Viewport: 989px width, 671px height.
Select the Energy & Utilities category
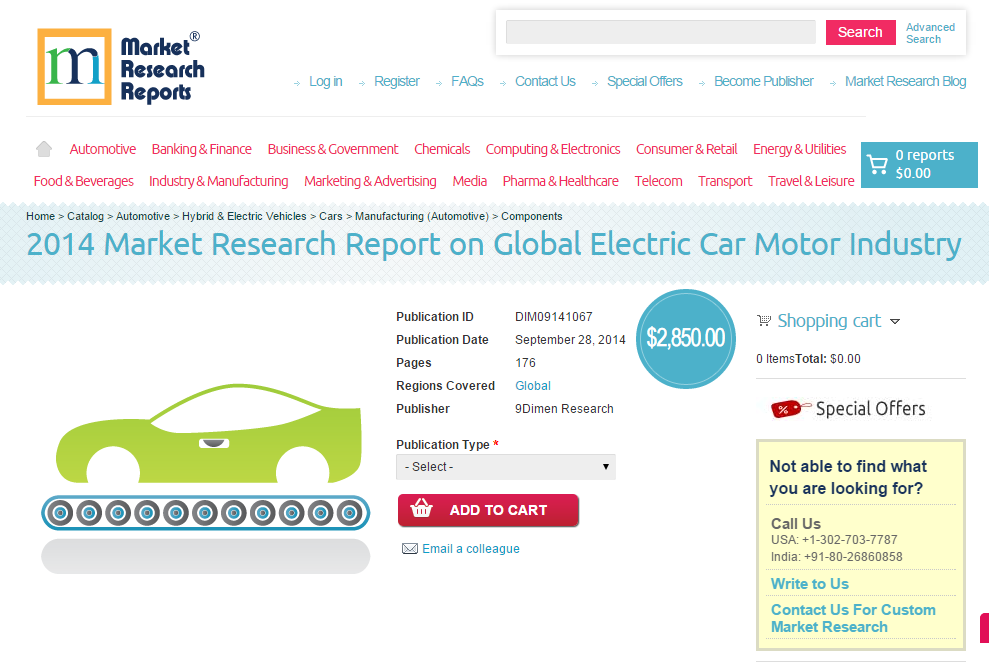coord(799,148)
